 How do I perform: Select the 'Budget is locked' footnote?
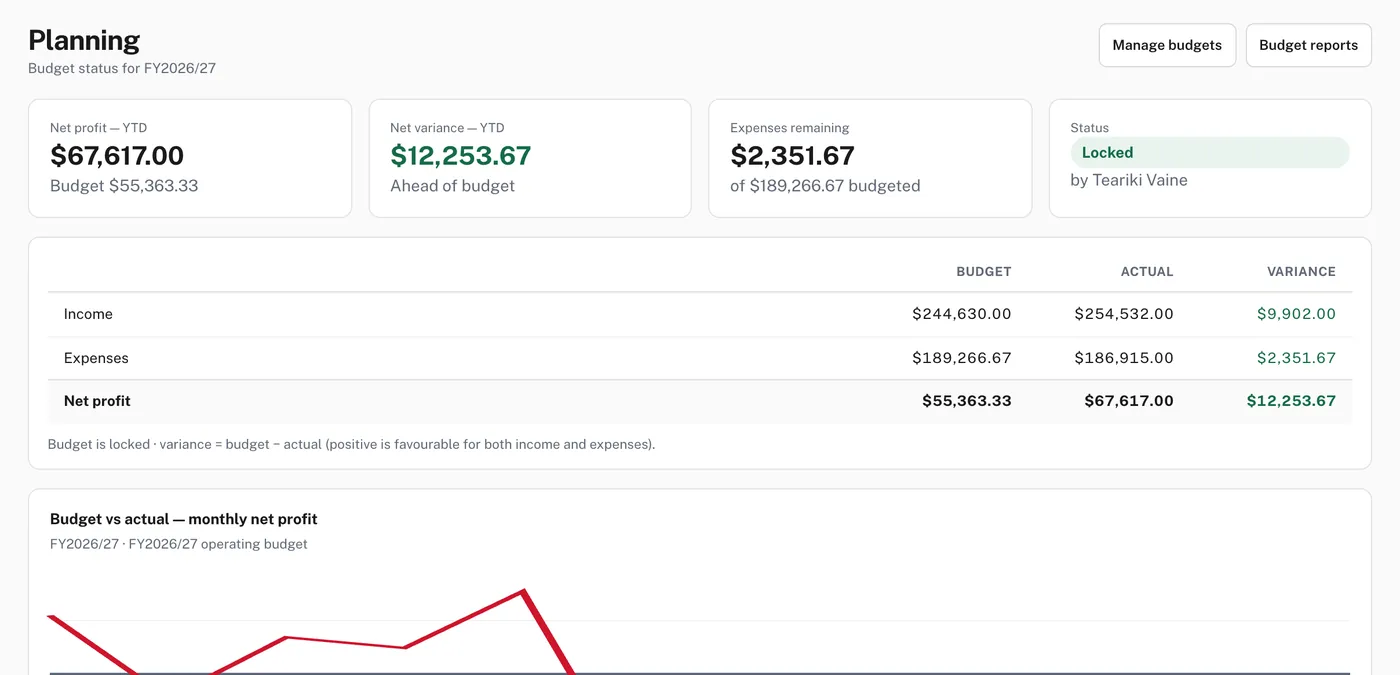click(351, 444)
